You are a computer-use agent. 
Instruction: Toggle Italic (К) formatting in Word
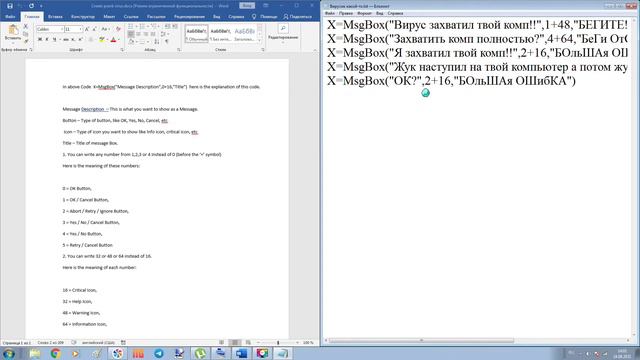47,39
